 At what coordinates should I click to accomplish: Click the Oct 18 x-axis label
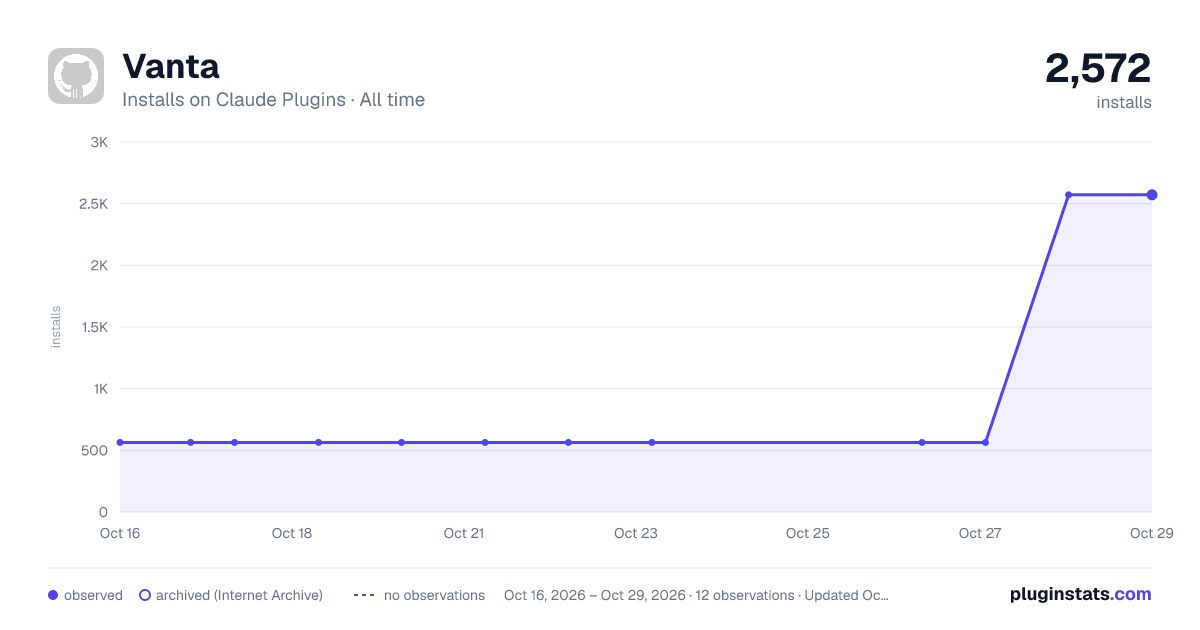(x=292, y=533)
